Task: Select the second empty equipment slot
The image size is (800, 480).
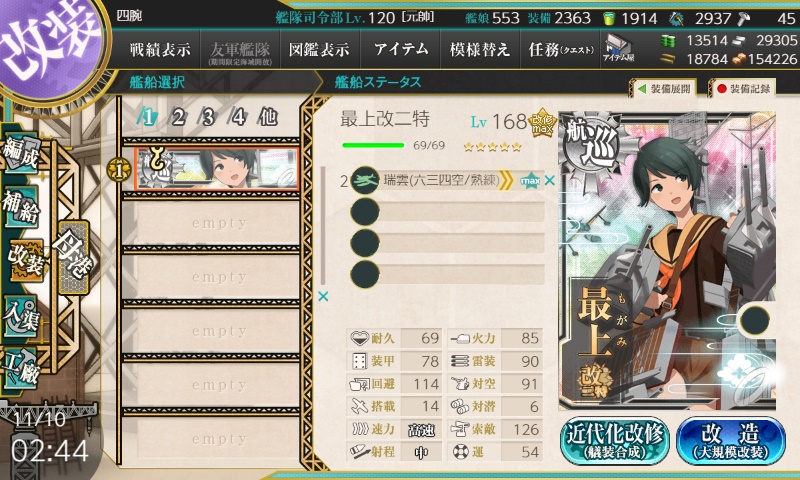Action: (447, 242)
